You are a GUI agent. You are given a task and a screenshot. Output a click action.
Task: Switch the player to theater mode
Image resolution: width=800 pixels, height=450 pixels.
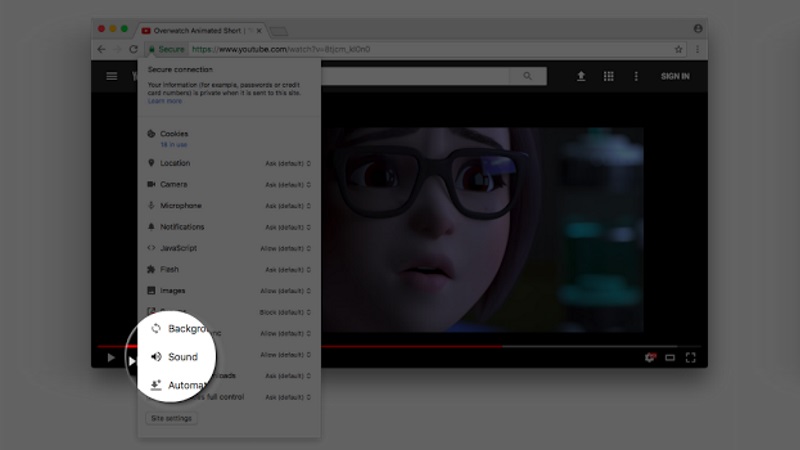670,358
